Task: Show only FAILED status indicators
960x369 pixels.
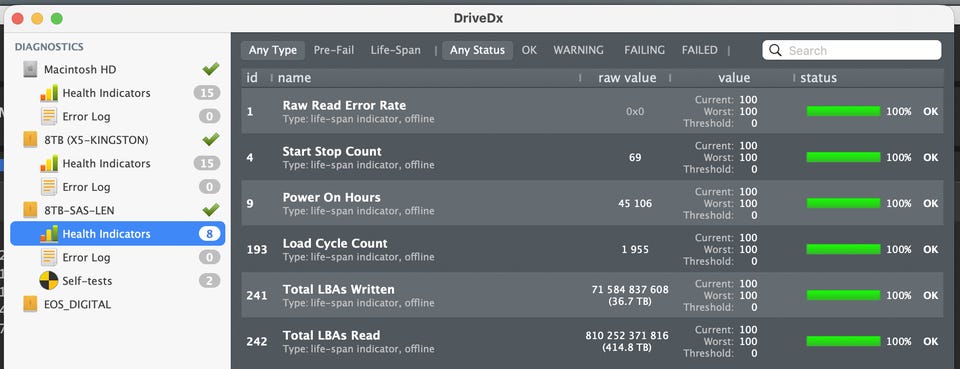Action: pos(700,50)
